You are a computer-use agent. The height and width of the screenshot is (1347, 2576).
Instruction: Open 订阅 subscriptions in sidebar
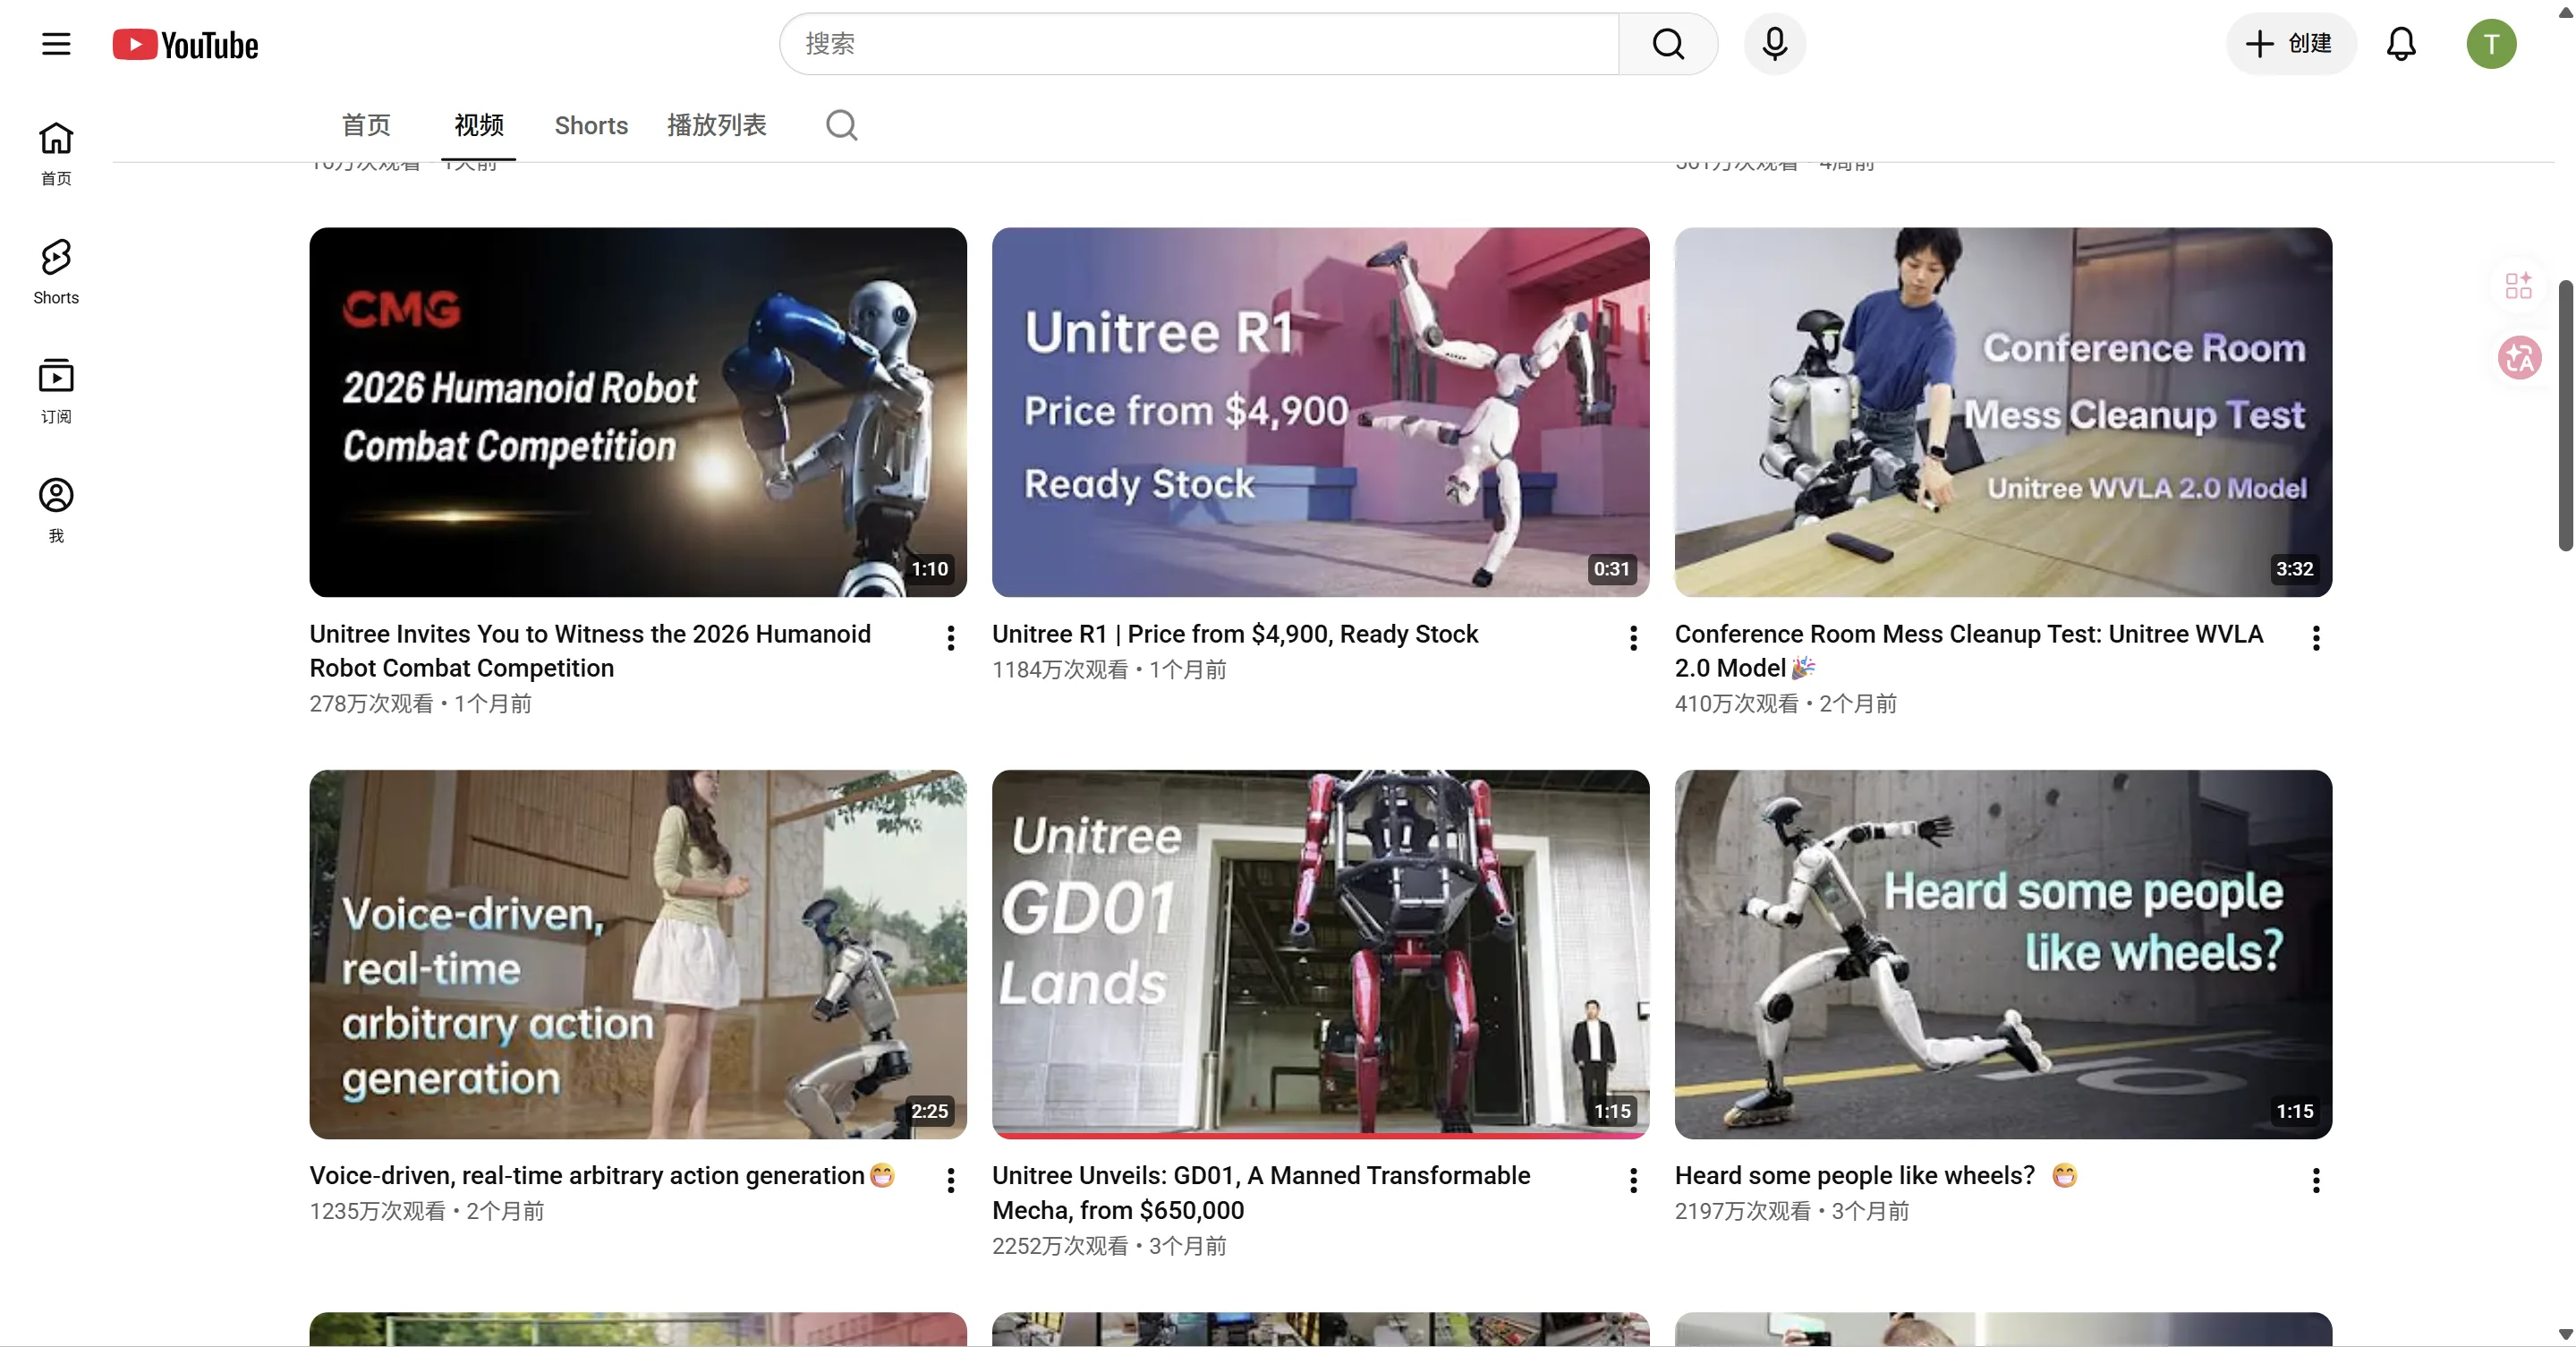[56, 391]
